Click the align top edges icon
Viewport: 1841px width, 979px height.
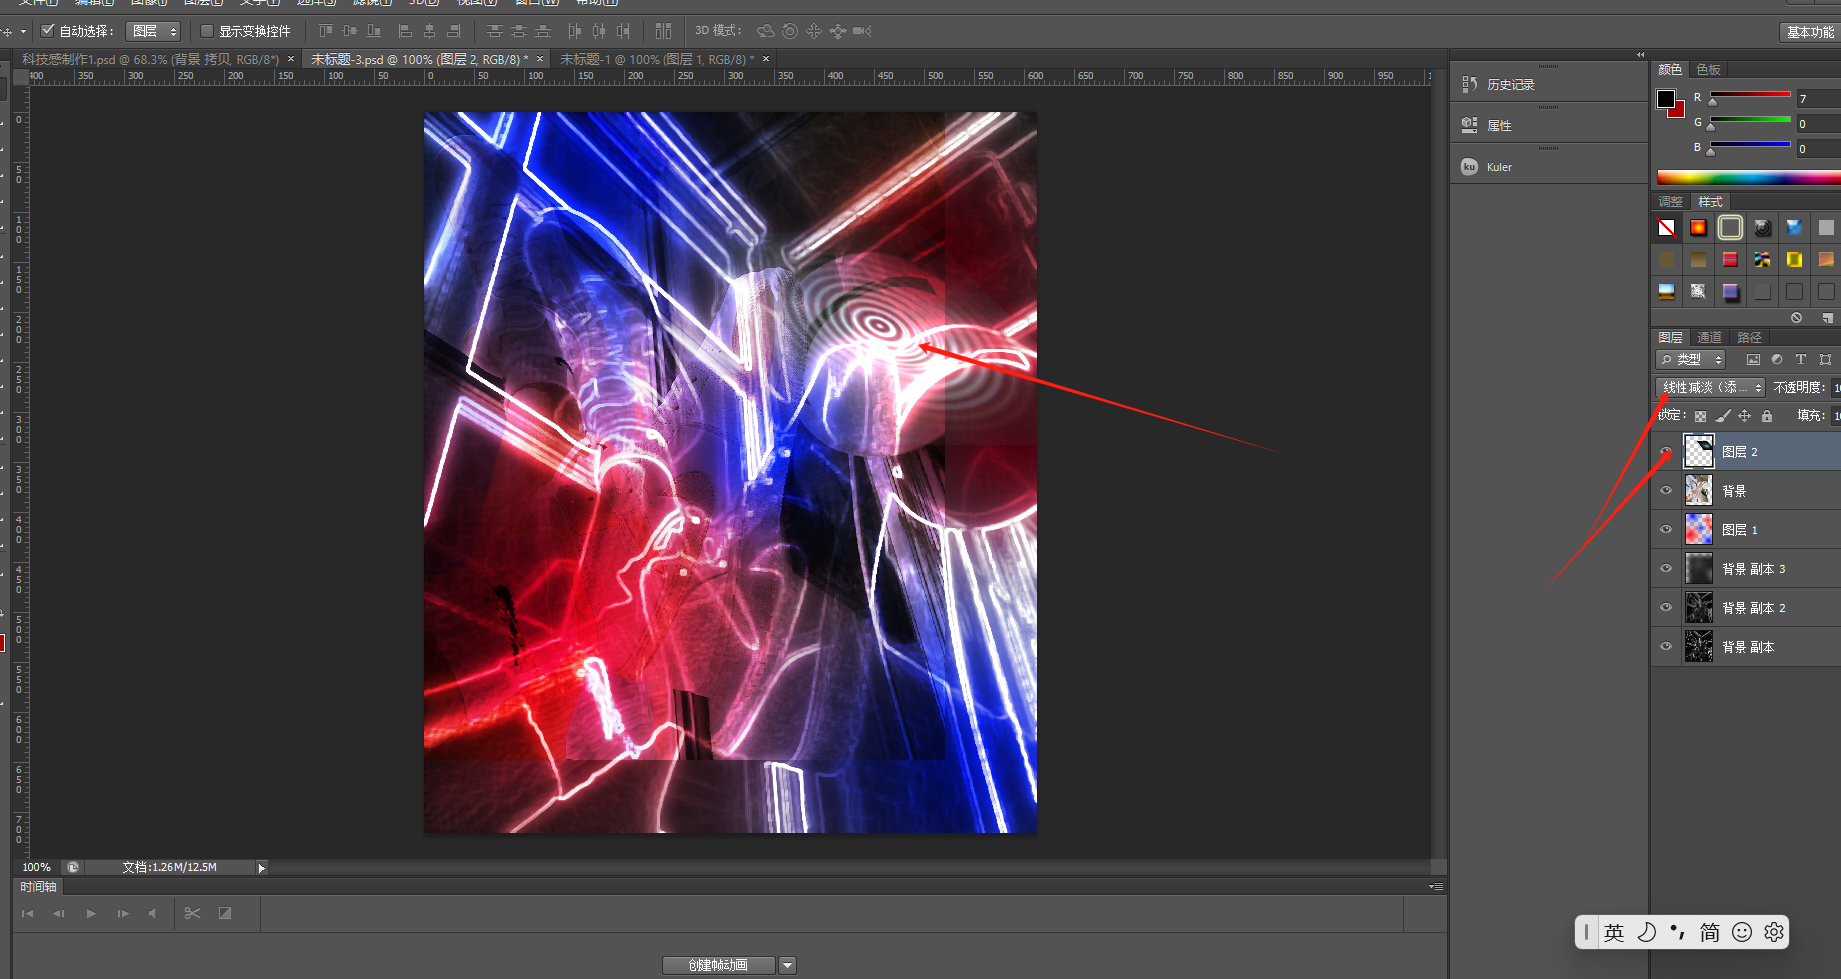[325, 31]
